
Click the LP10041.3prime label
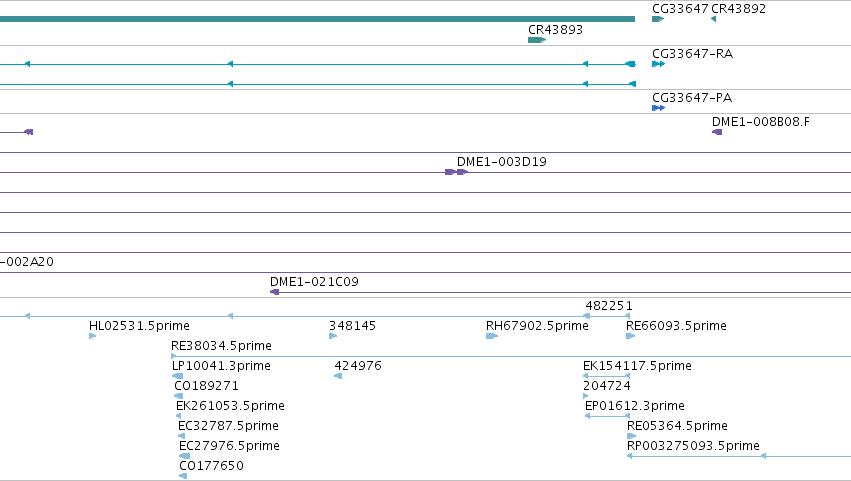[221, 366]
